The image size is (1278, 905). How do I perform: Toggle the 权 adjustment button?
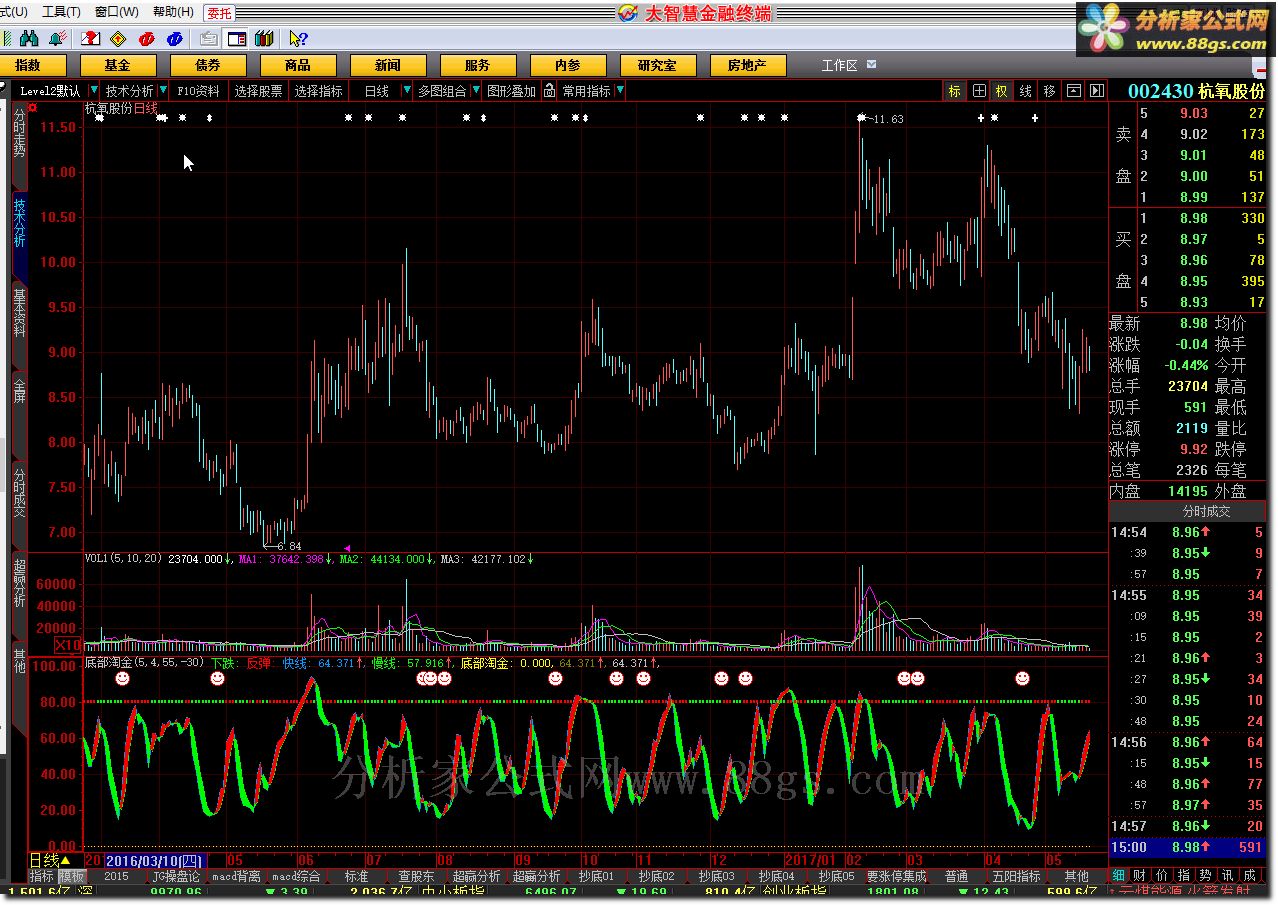[x=1002, y=91]
